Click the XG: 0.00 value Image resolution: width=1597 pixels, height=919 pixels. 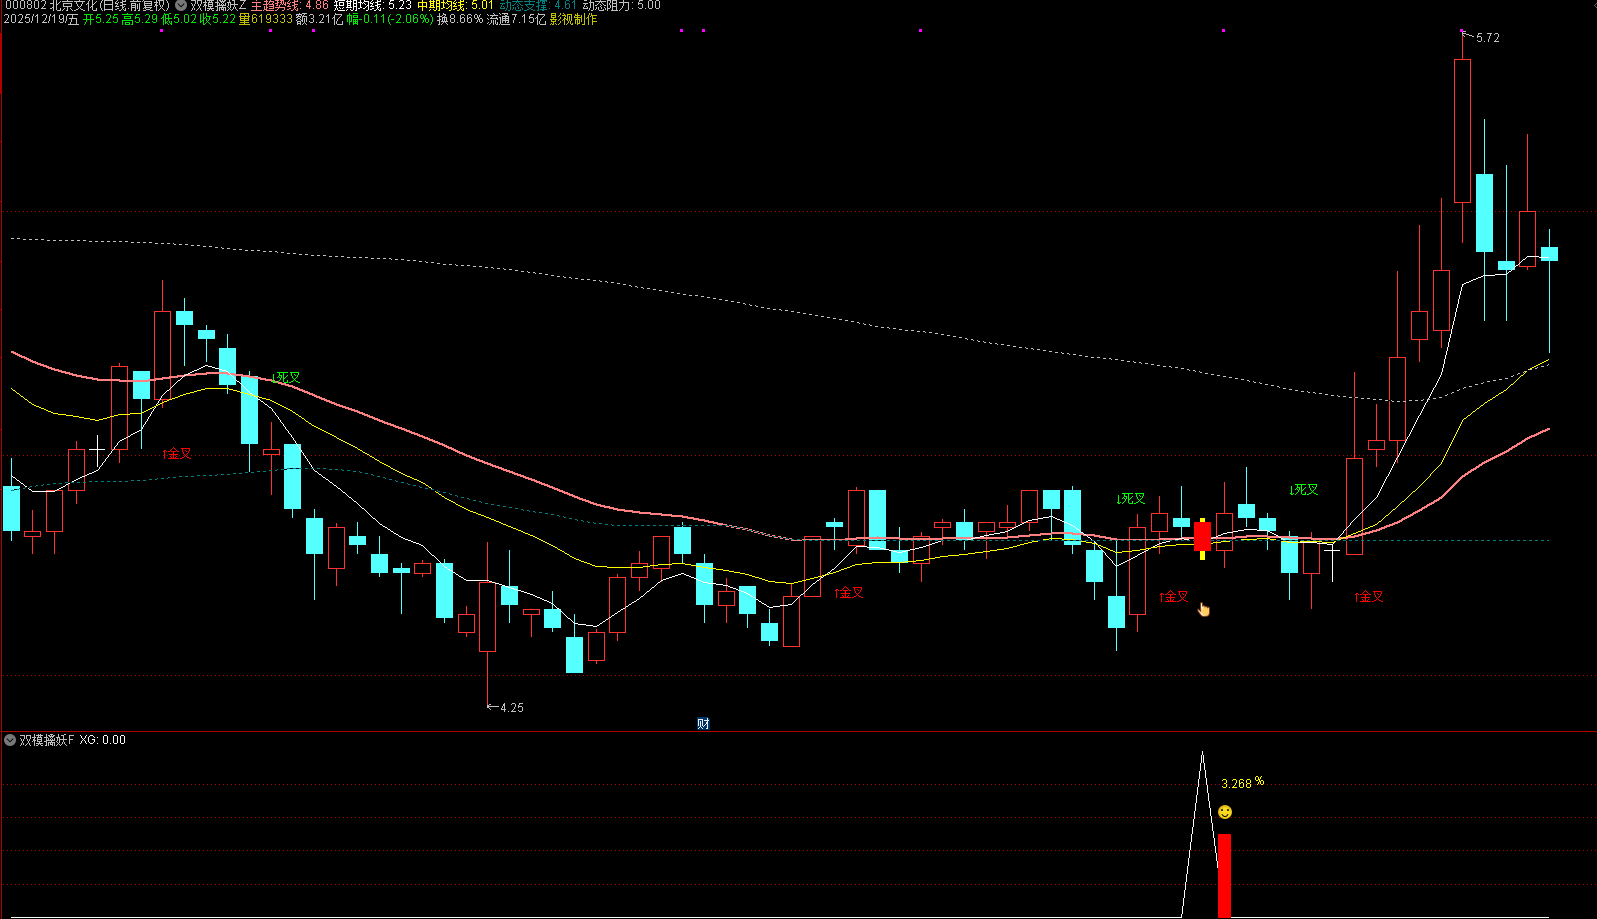[103, 740]
